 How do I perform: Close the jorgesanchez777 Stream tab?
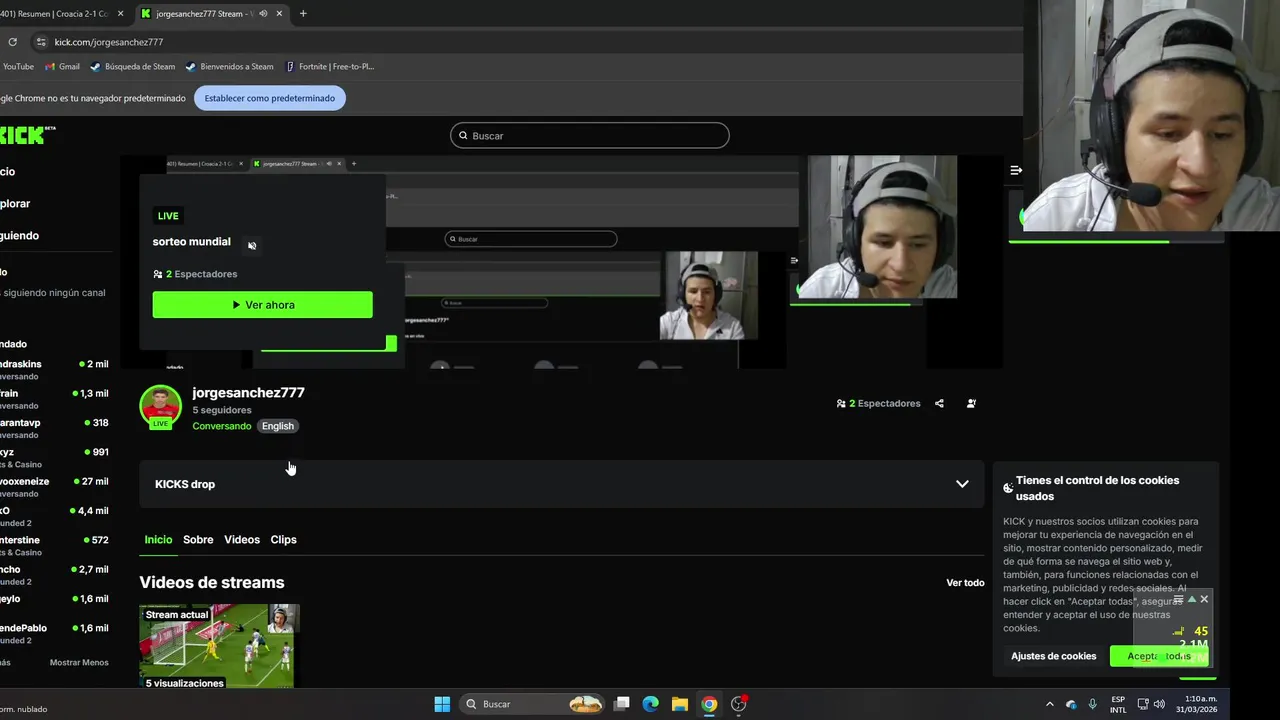click(279, 13)
